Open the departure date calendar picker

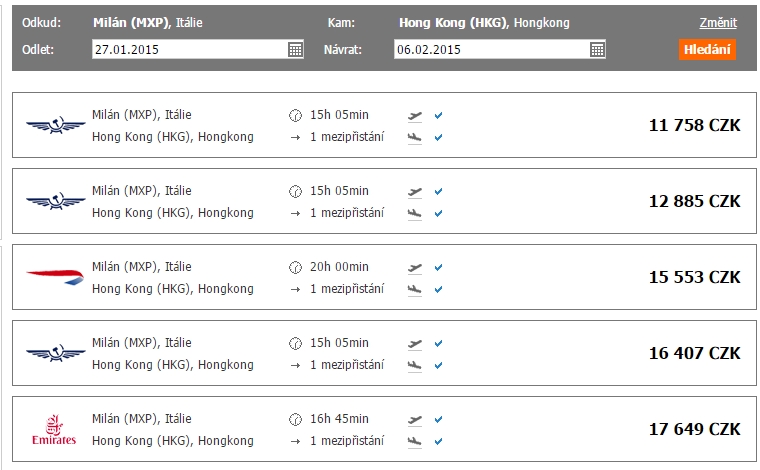[x=295, y=49]
